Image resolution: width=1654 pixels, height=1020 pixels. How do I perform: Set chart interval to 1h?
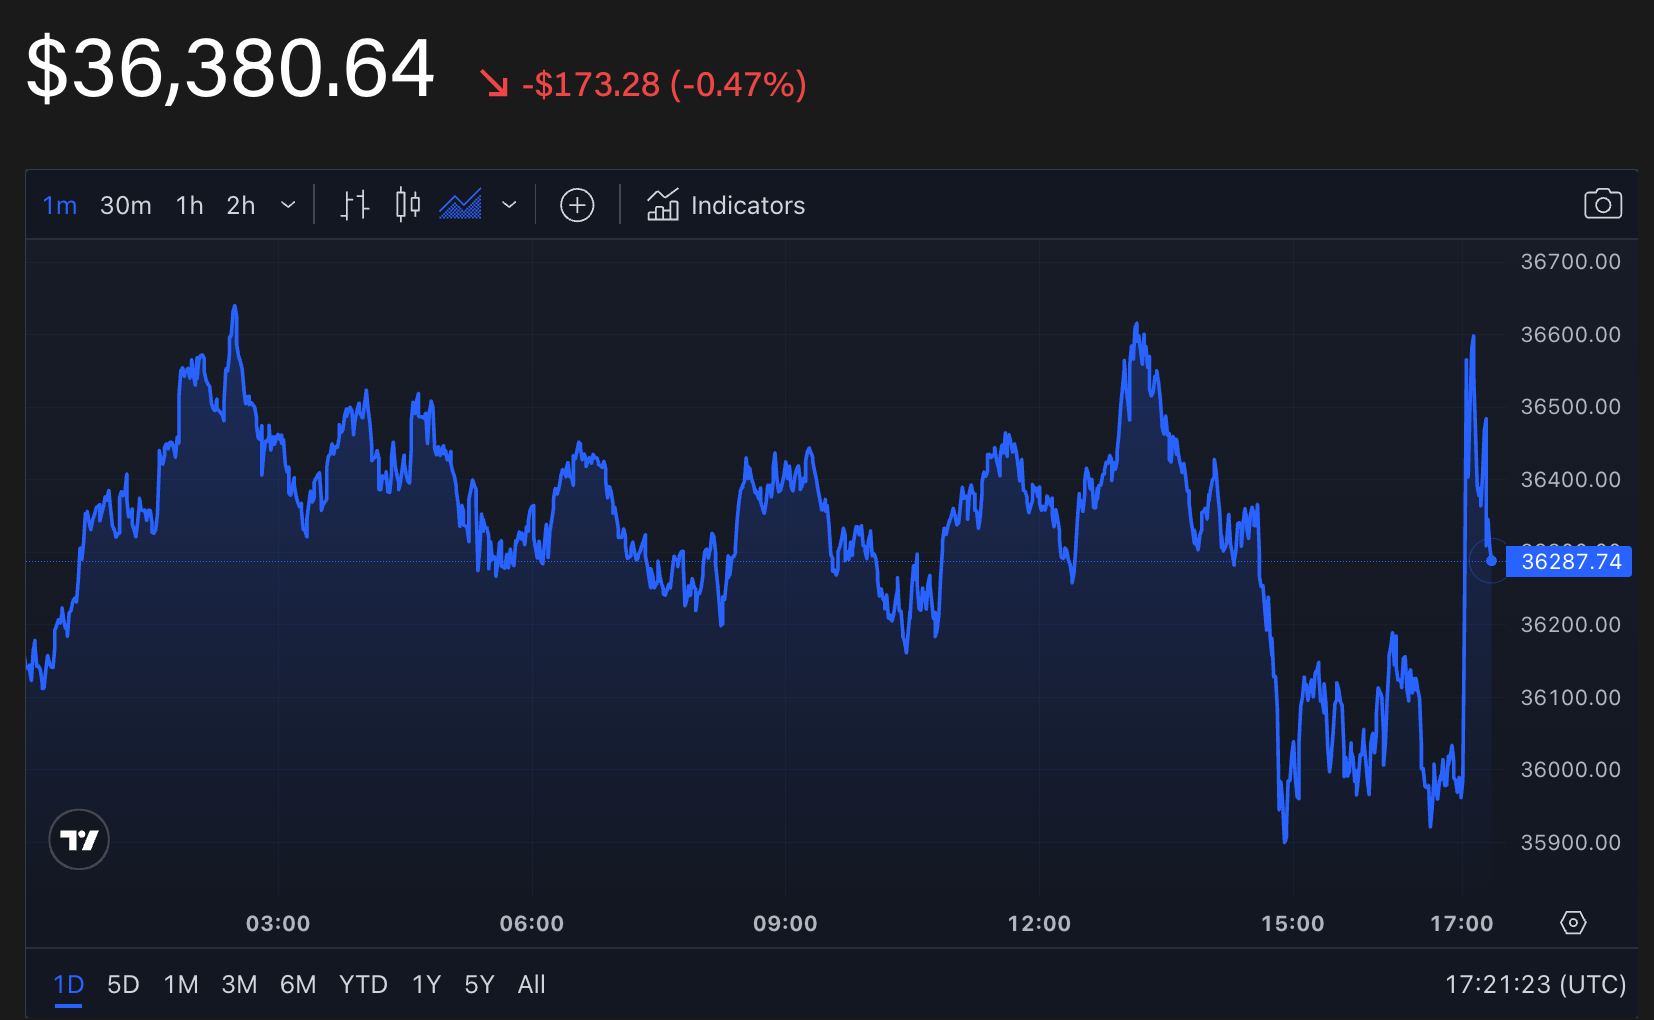[190, 205]
